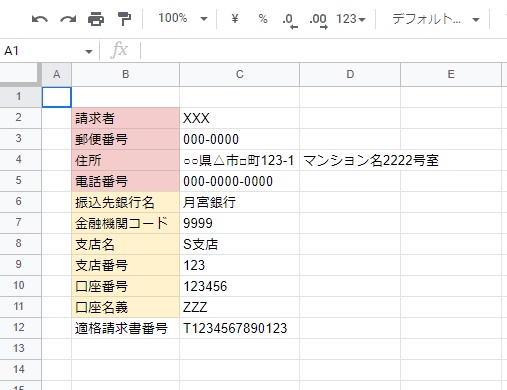Click cell with value ZZZ
Screen dimensions: 507x390
[239, 307]
